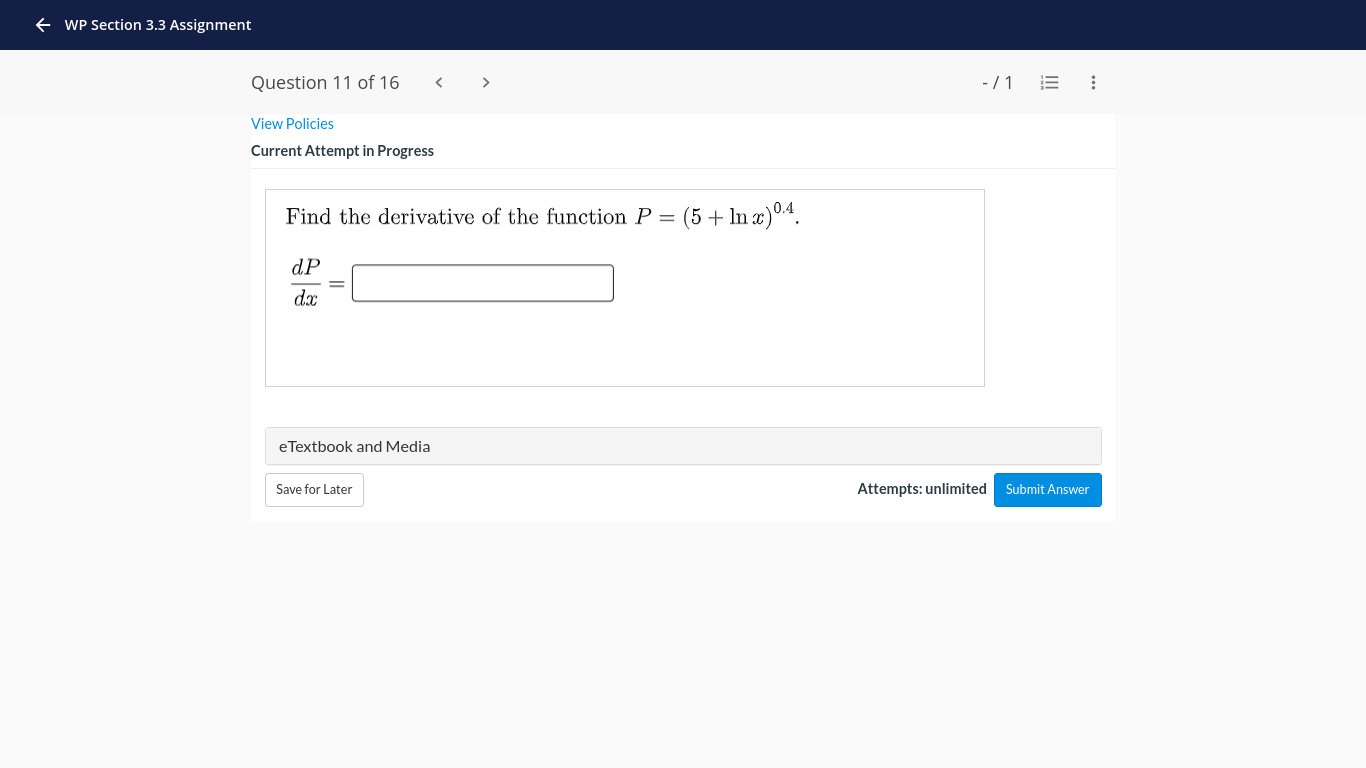Open View Policies
1366x768 pixels.
point(292,123)
